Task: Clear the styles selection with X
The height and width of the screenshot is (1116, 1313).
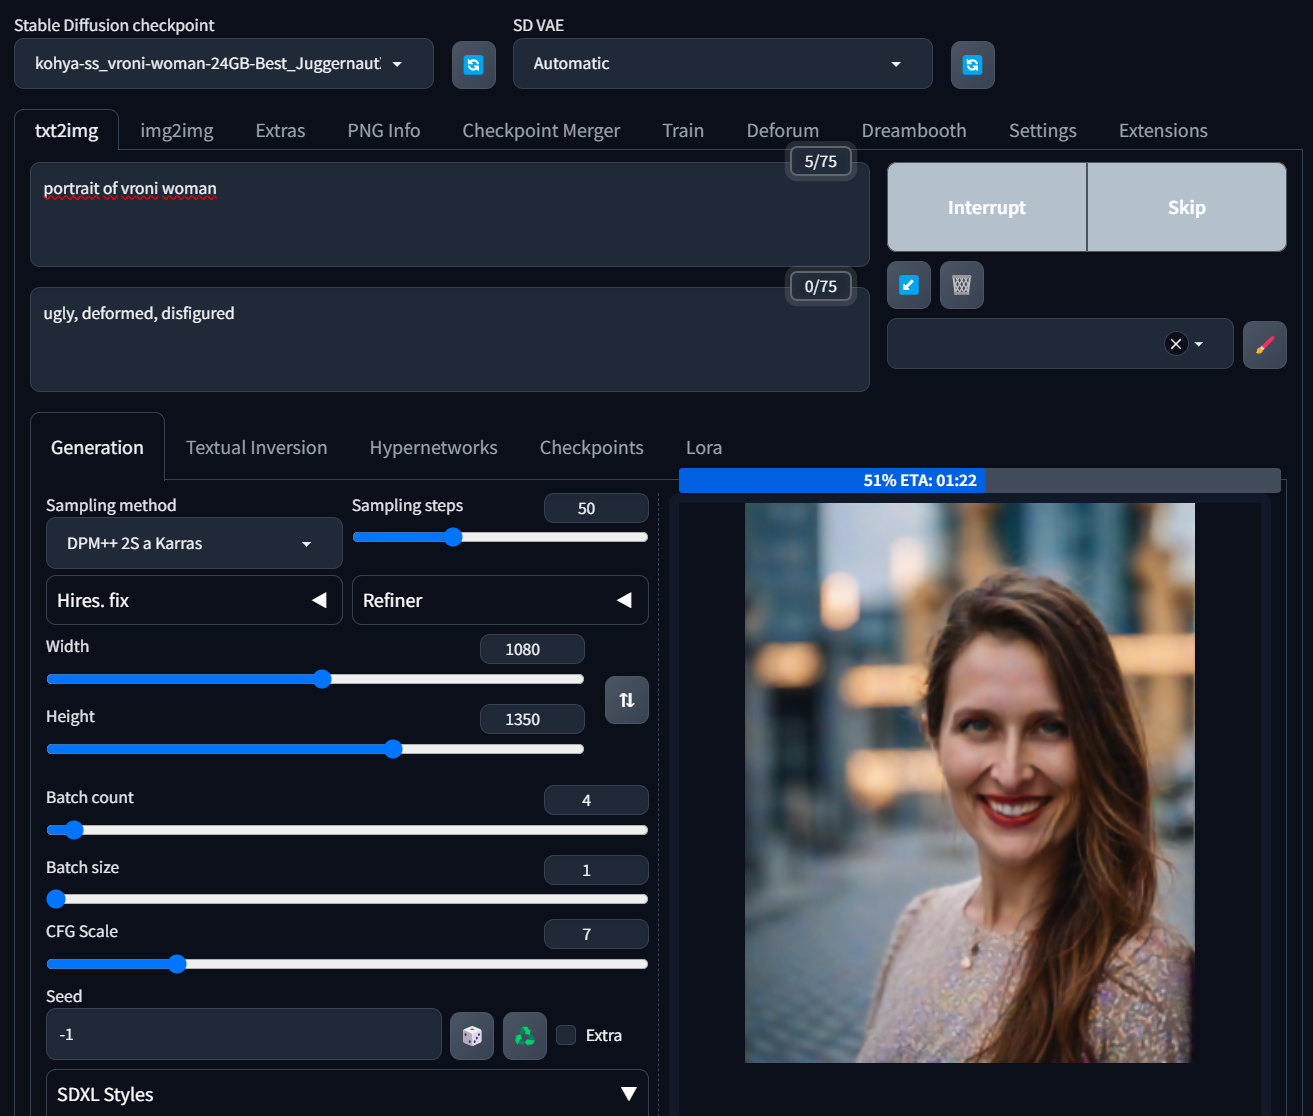Action: [x=1176, y=344]
